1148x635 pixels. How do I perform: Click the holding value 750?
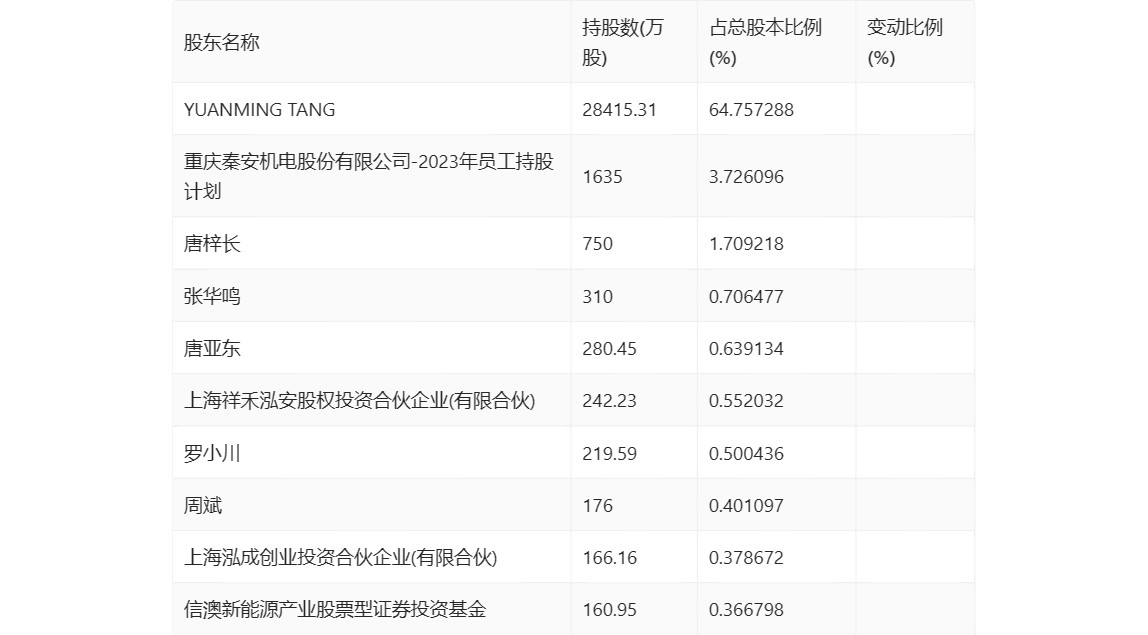coord(597,244)
